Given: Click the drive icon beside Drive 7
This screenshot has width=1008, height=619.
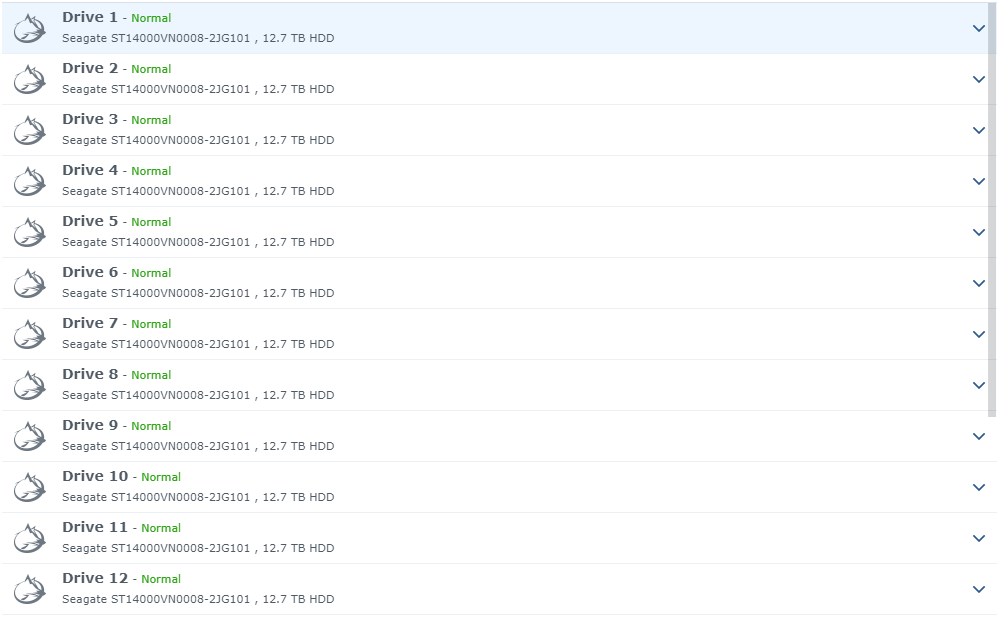Looking at the screenshot, I should coord(30,335).
